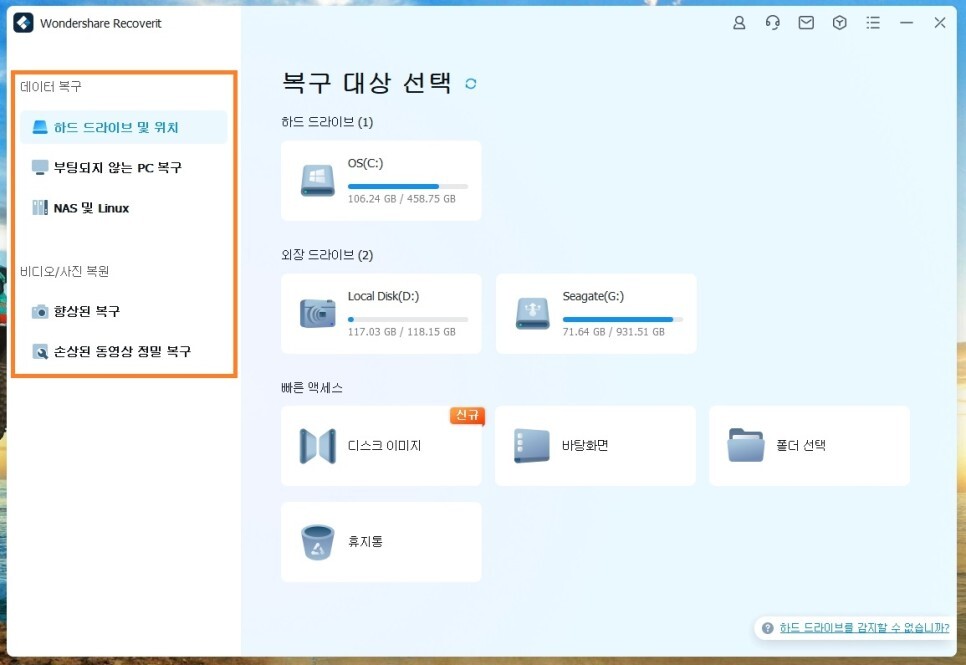Choose 폴더 선택 quick access label
Viewport: 966px width, 665px height.
tap(801, 445)
